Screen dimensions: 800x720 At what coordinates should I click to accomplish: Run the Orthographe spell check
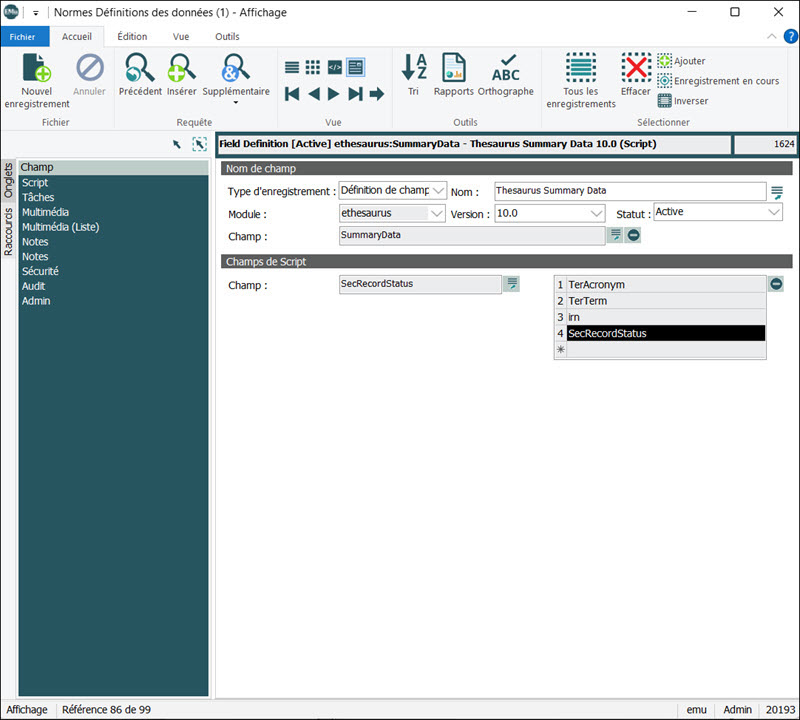tap(506, 75)
